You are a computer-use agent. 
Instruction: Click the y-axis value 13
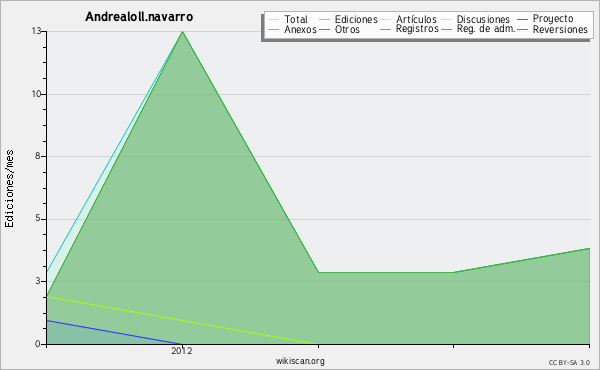[36, 31]
